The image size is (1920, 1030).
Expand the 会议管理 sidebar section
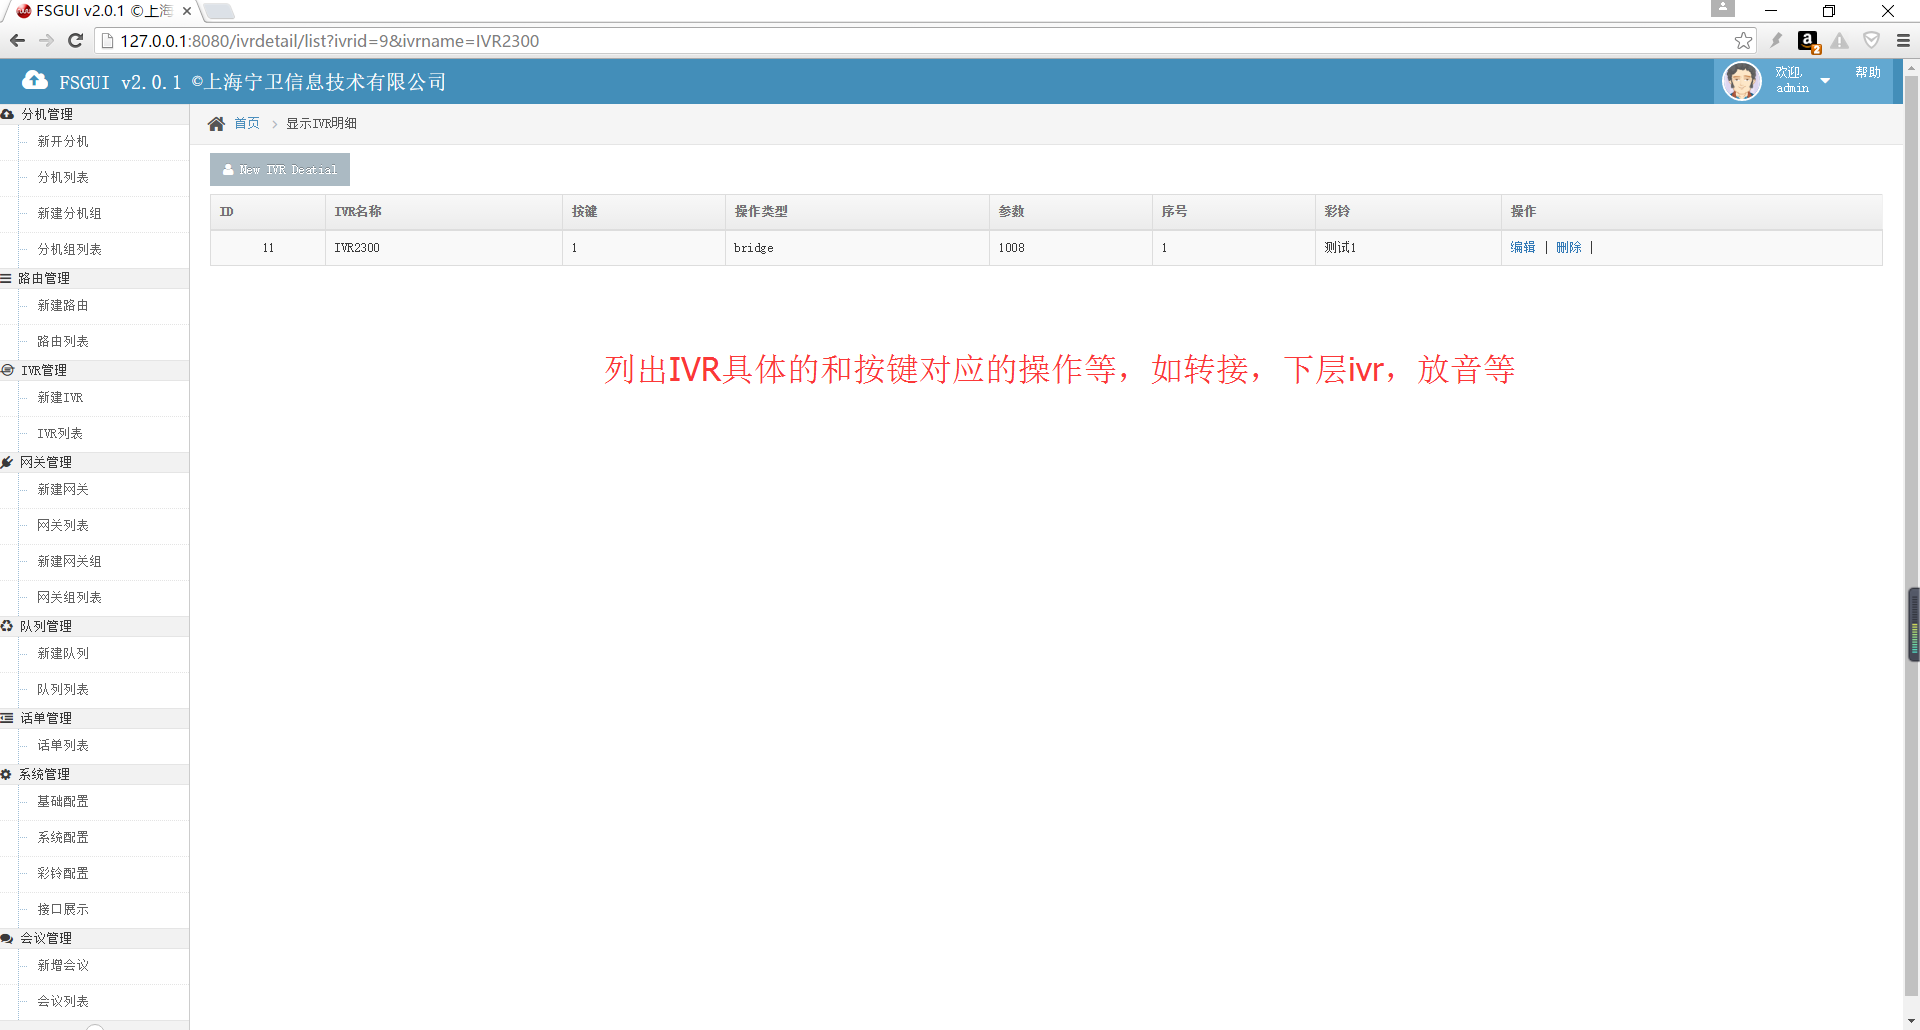click(x=46, y=939)
